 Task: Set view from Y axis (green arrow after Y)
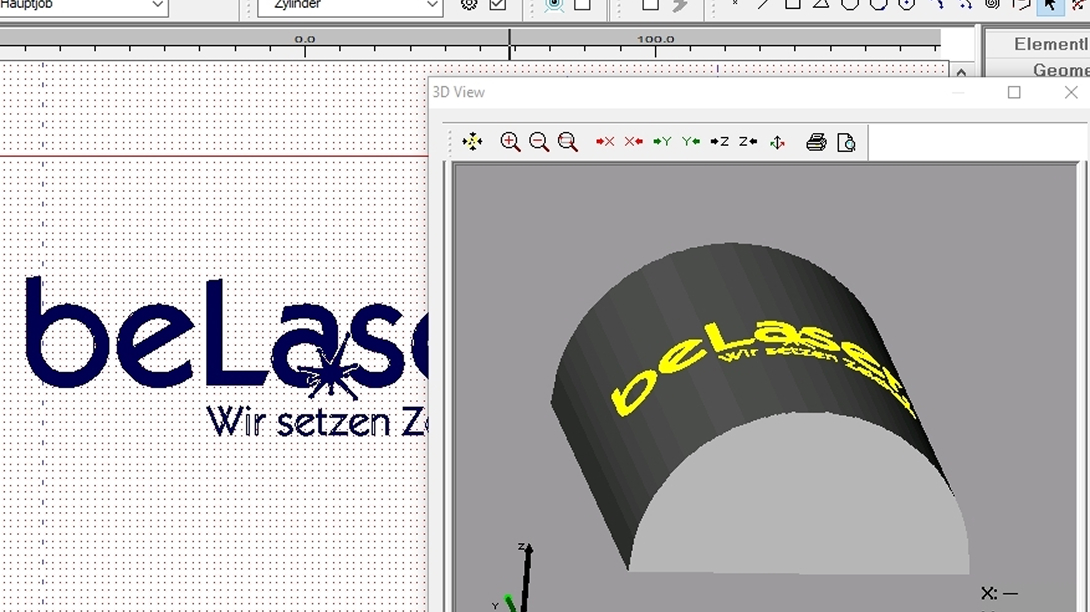(691, 142)
